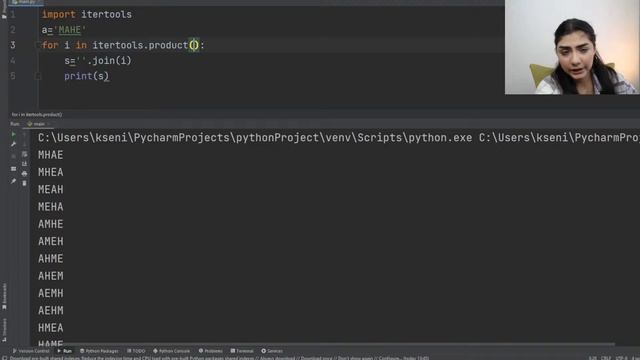Click output line MHAE
This screenshot has height=360, width=640.
point(51,155)
